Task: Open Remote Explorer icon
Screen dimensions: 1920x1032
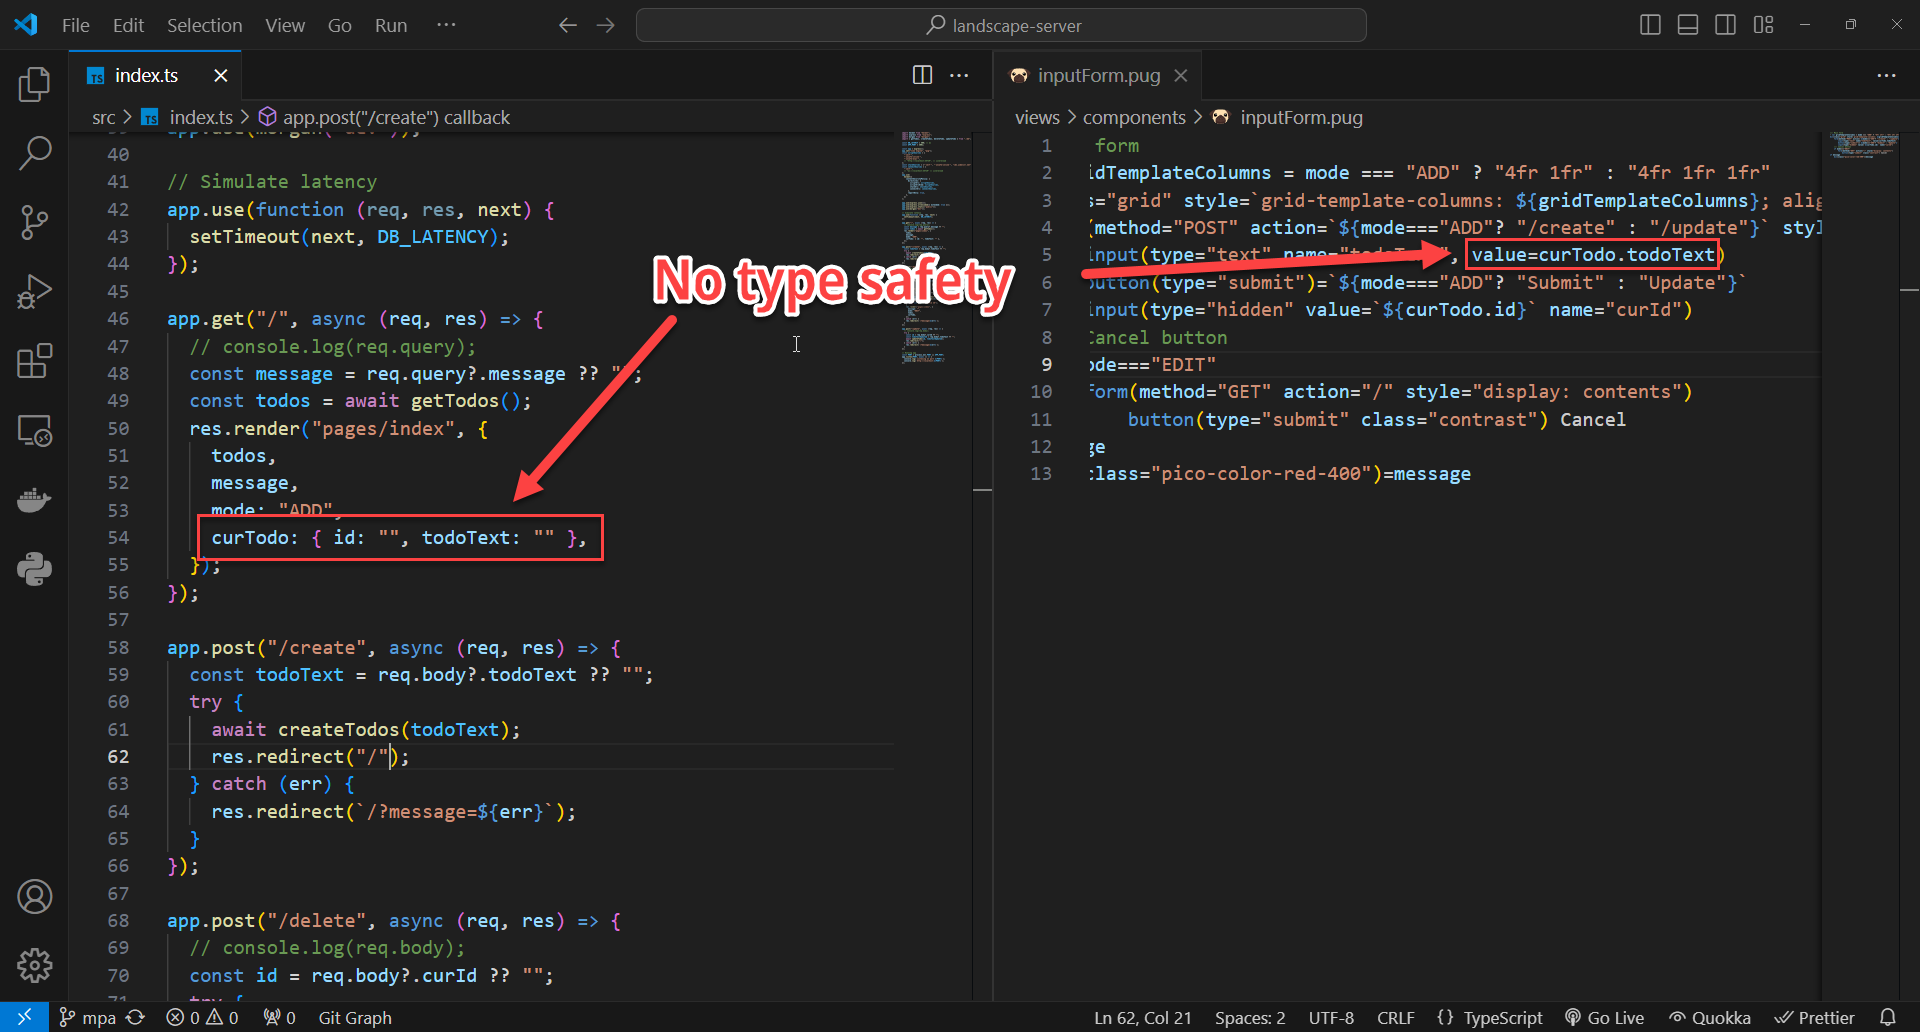Action: point(34,431)
